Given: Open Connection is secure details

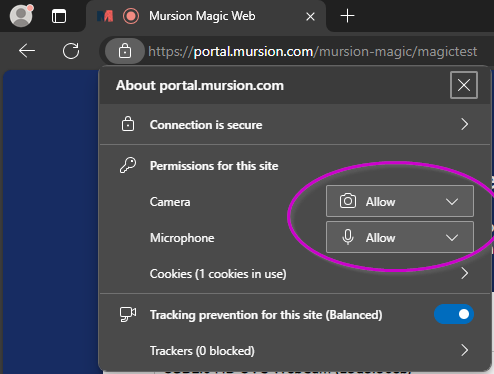Looking at the screenshot, I should pyautogui.click(x=295, y=125).
